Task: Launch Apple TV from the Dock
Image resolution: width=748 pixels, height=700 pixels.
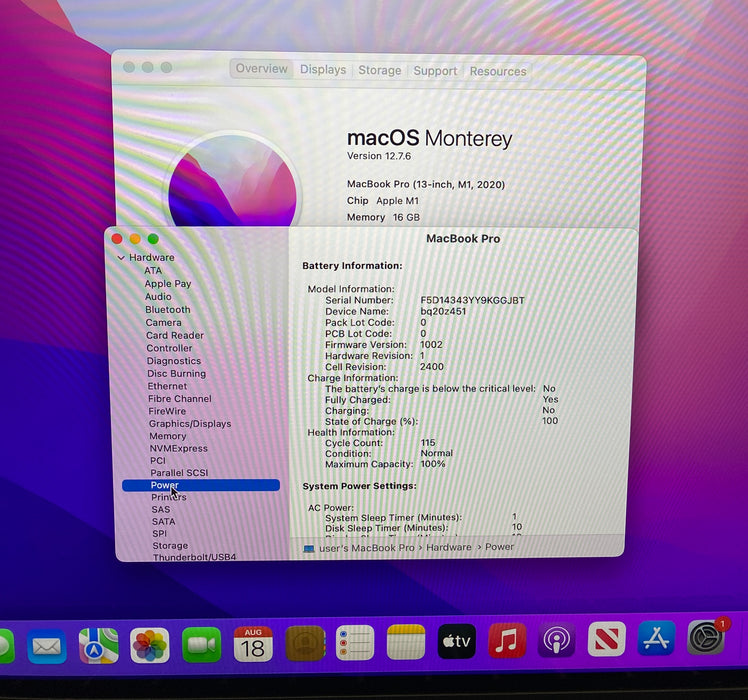Action: coord(457,641)
